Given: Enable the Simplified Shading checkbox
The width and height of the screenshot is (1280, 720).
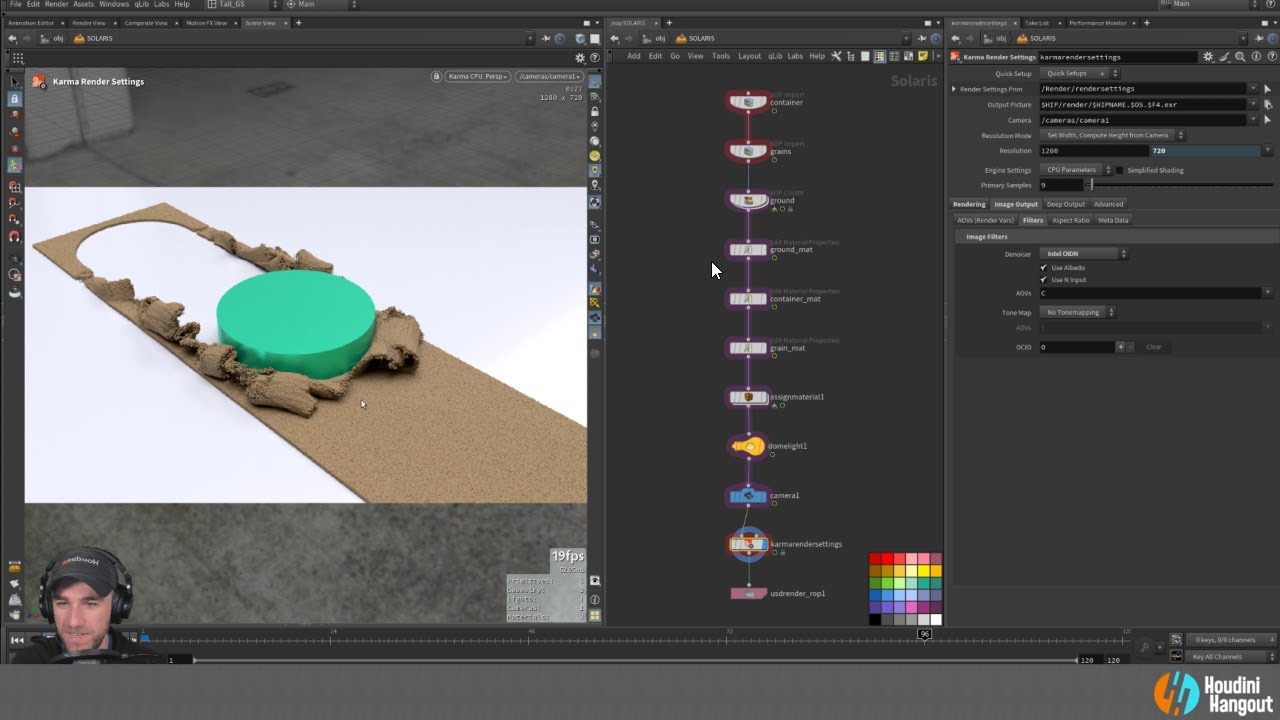Looking at the screenshot, I should click(1119, 170).
